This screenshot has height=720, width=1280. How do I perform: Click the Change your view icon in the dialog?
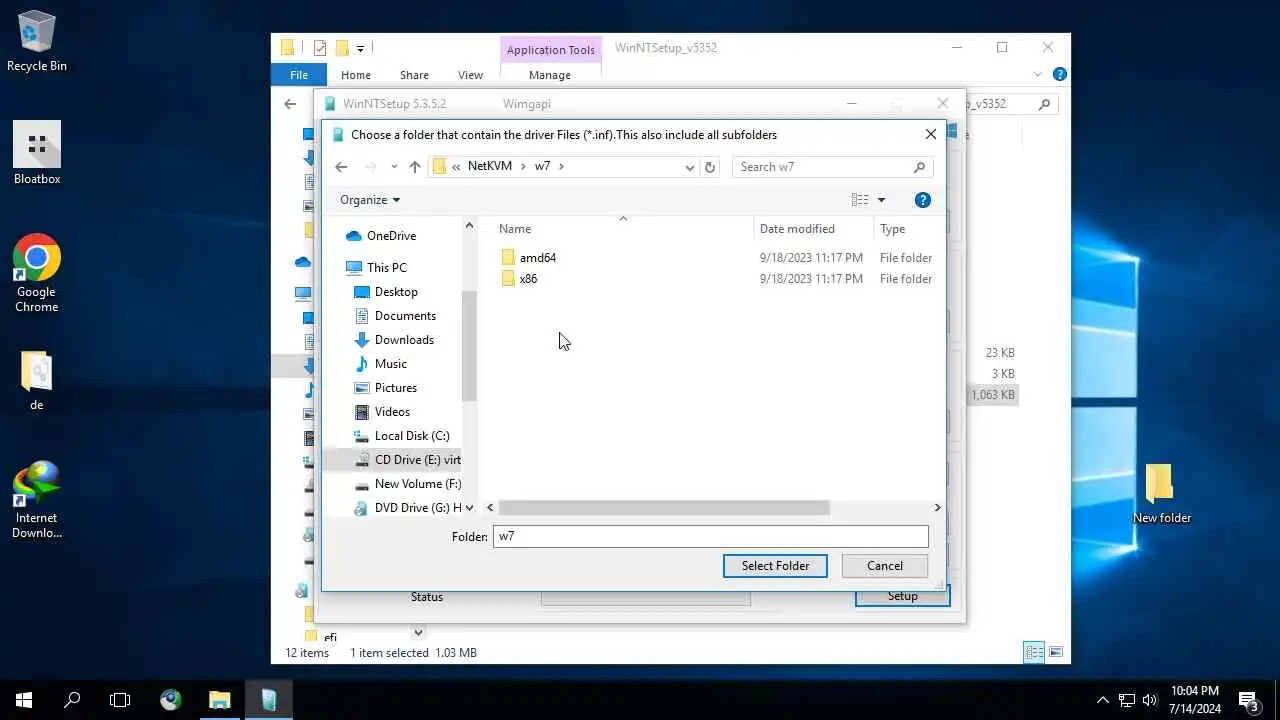[x=860, y=200]
